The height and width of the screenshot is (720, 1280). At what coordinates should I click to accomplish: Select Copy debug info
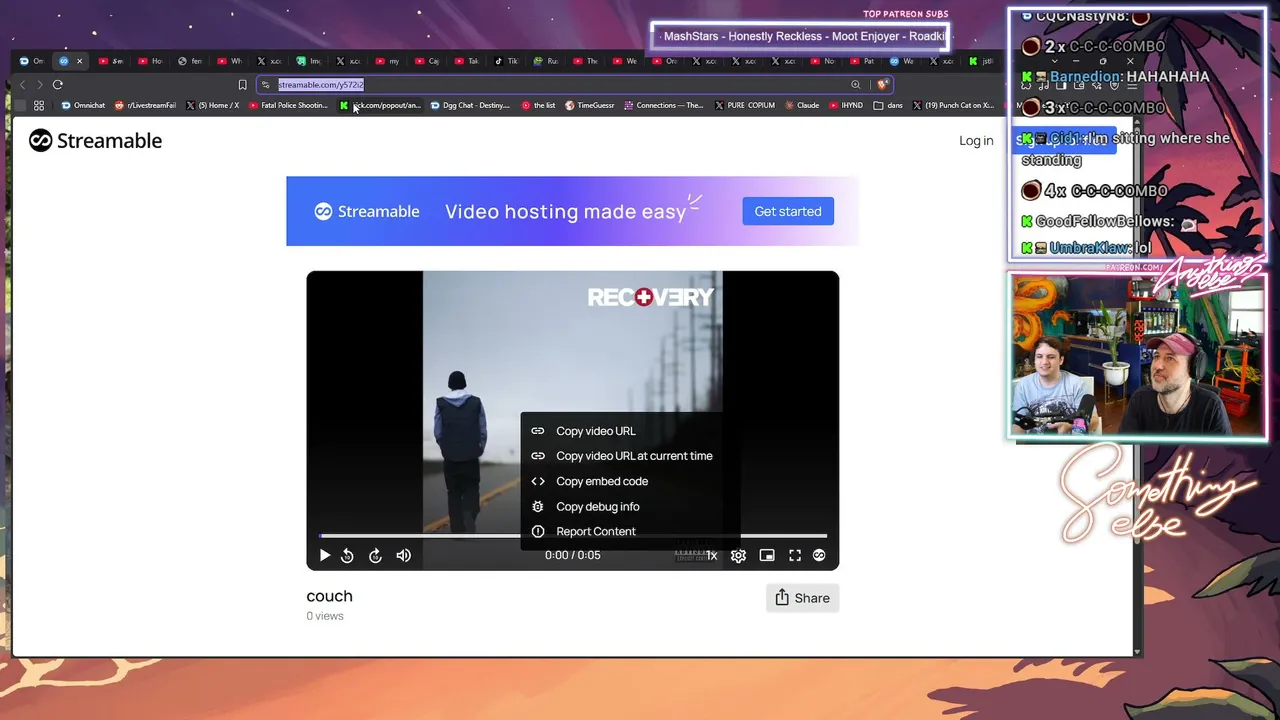click(630, 506)
